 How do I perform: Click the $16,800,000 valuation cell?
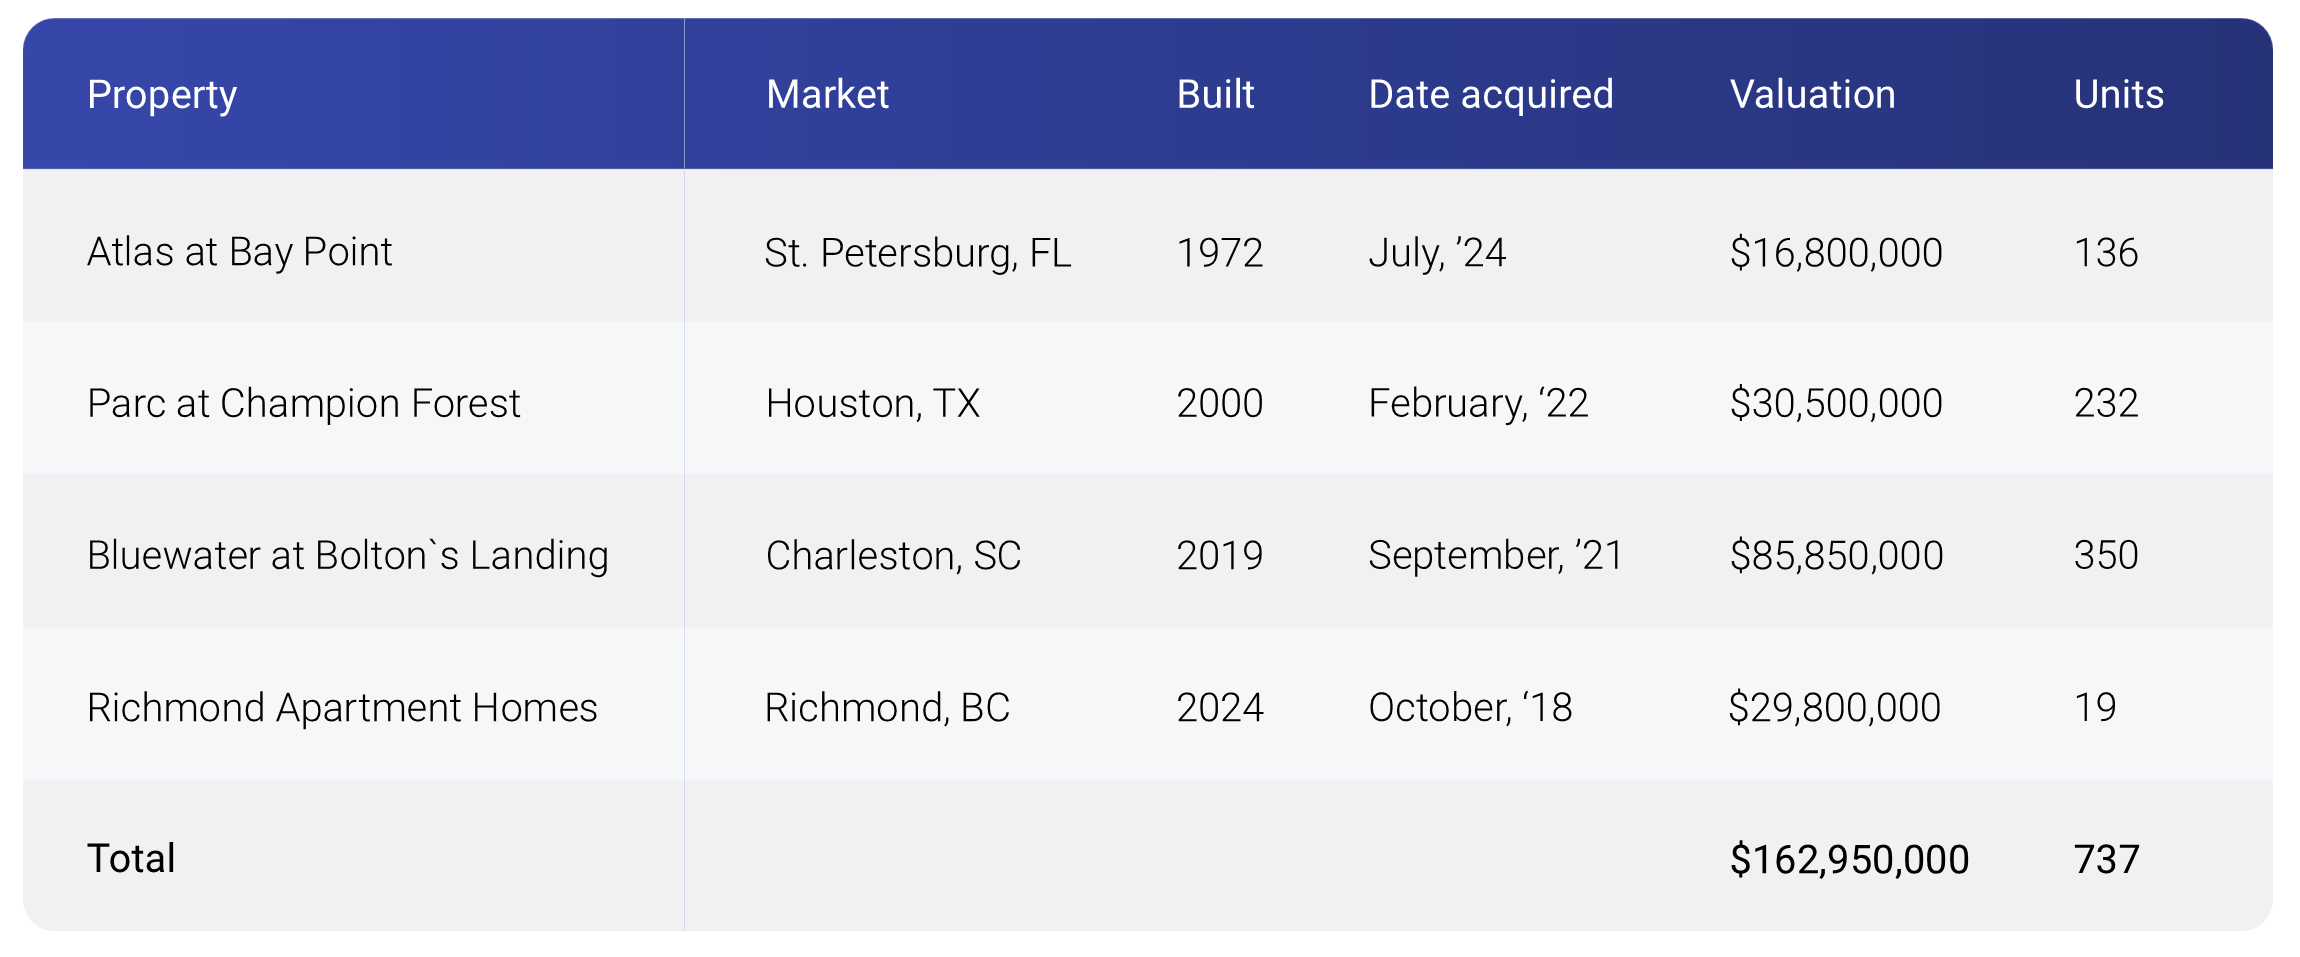[1836, 253]
